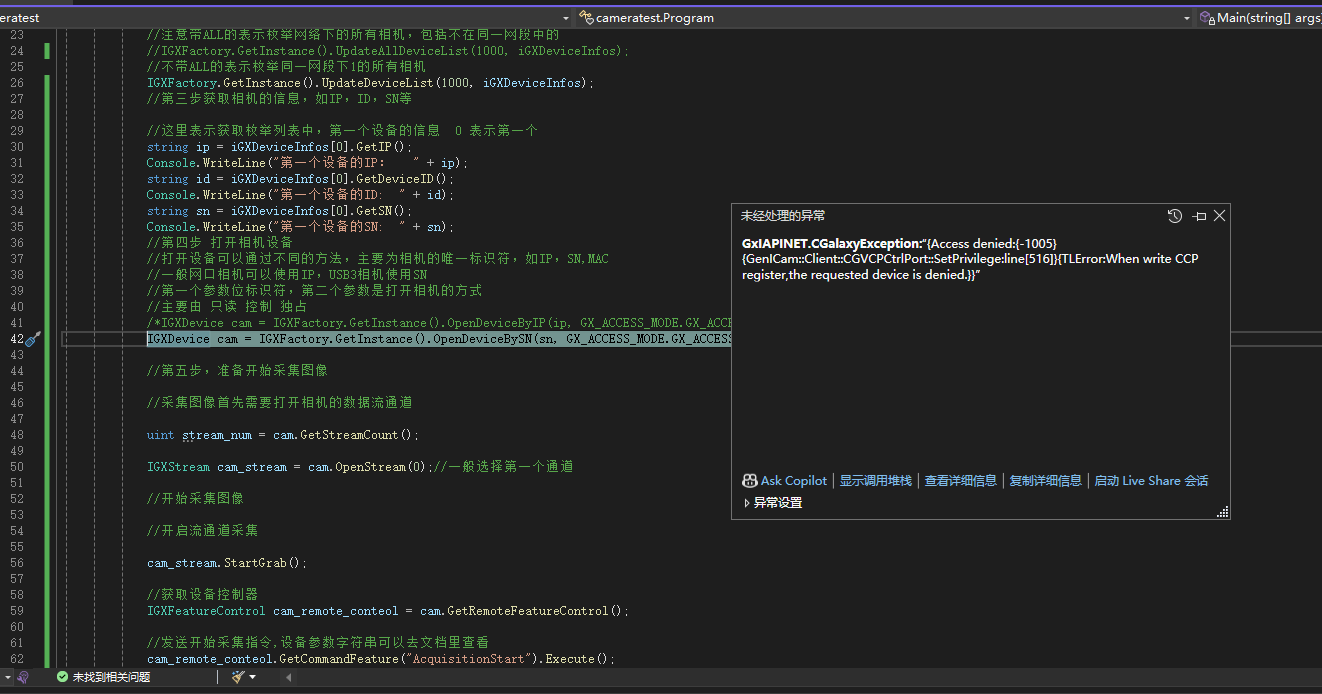Click 启动 Live Share 会话 link

pos(1151,481)
